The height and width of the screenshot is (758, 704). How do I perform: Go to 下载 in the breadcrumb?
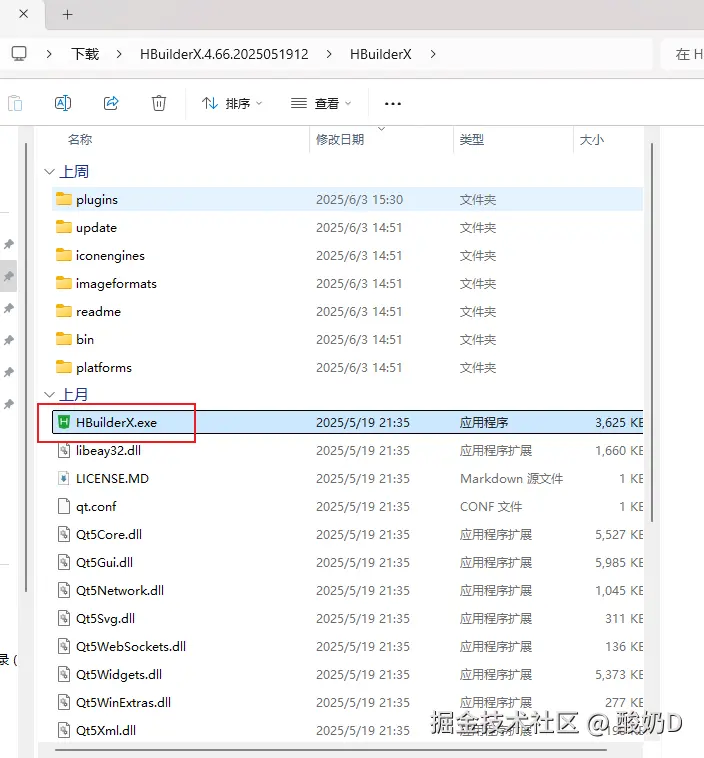coord(85,54)
